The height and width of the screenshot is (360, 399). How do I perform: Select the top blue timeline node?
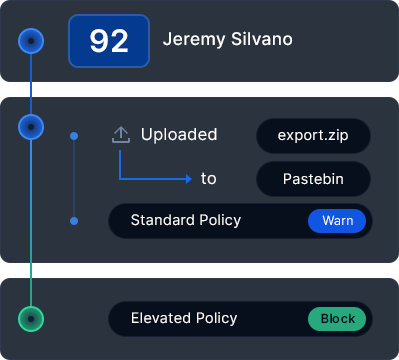(x=31, y=41)
